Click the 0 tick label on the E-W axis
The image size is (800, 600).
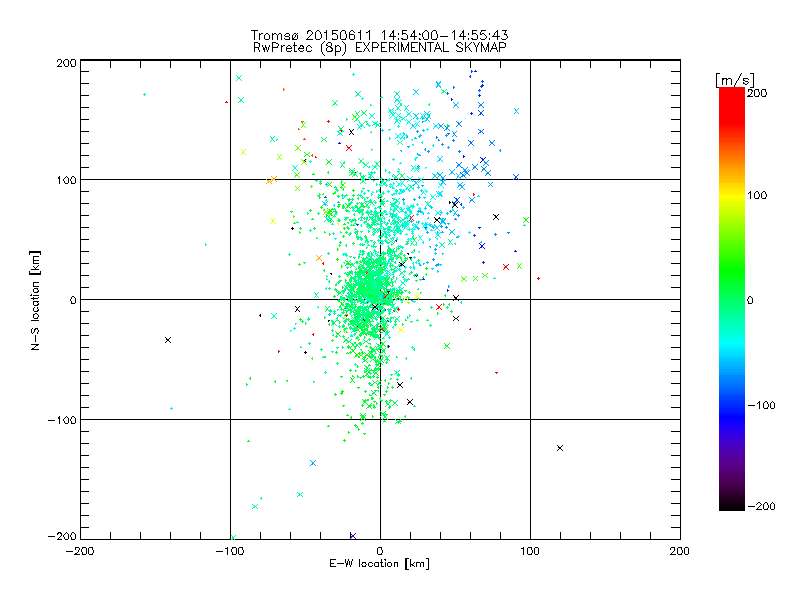click(x=380, y=551)
